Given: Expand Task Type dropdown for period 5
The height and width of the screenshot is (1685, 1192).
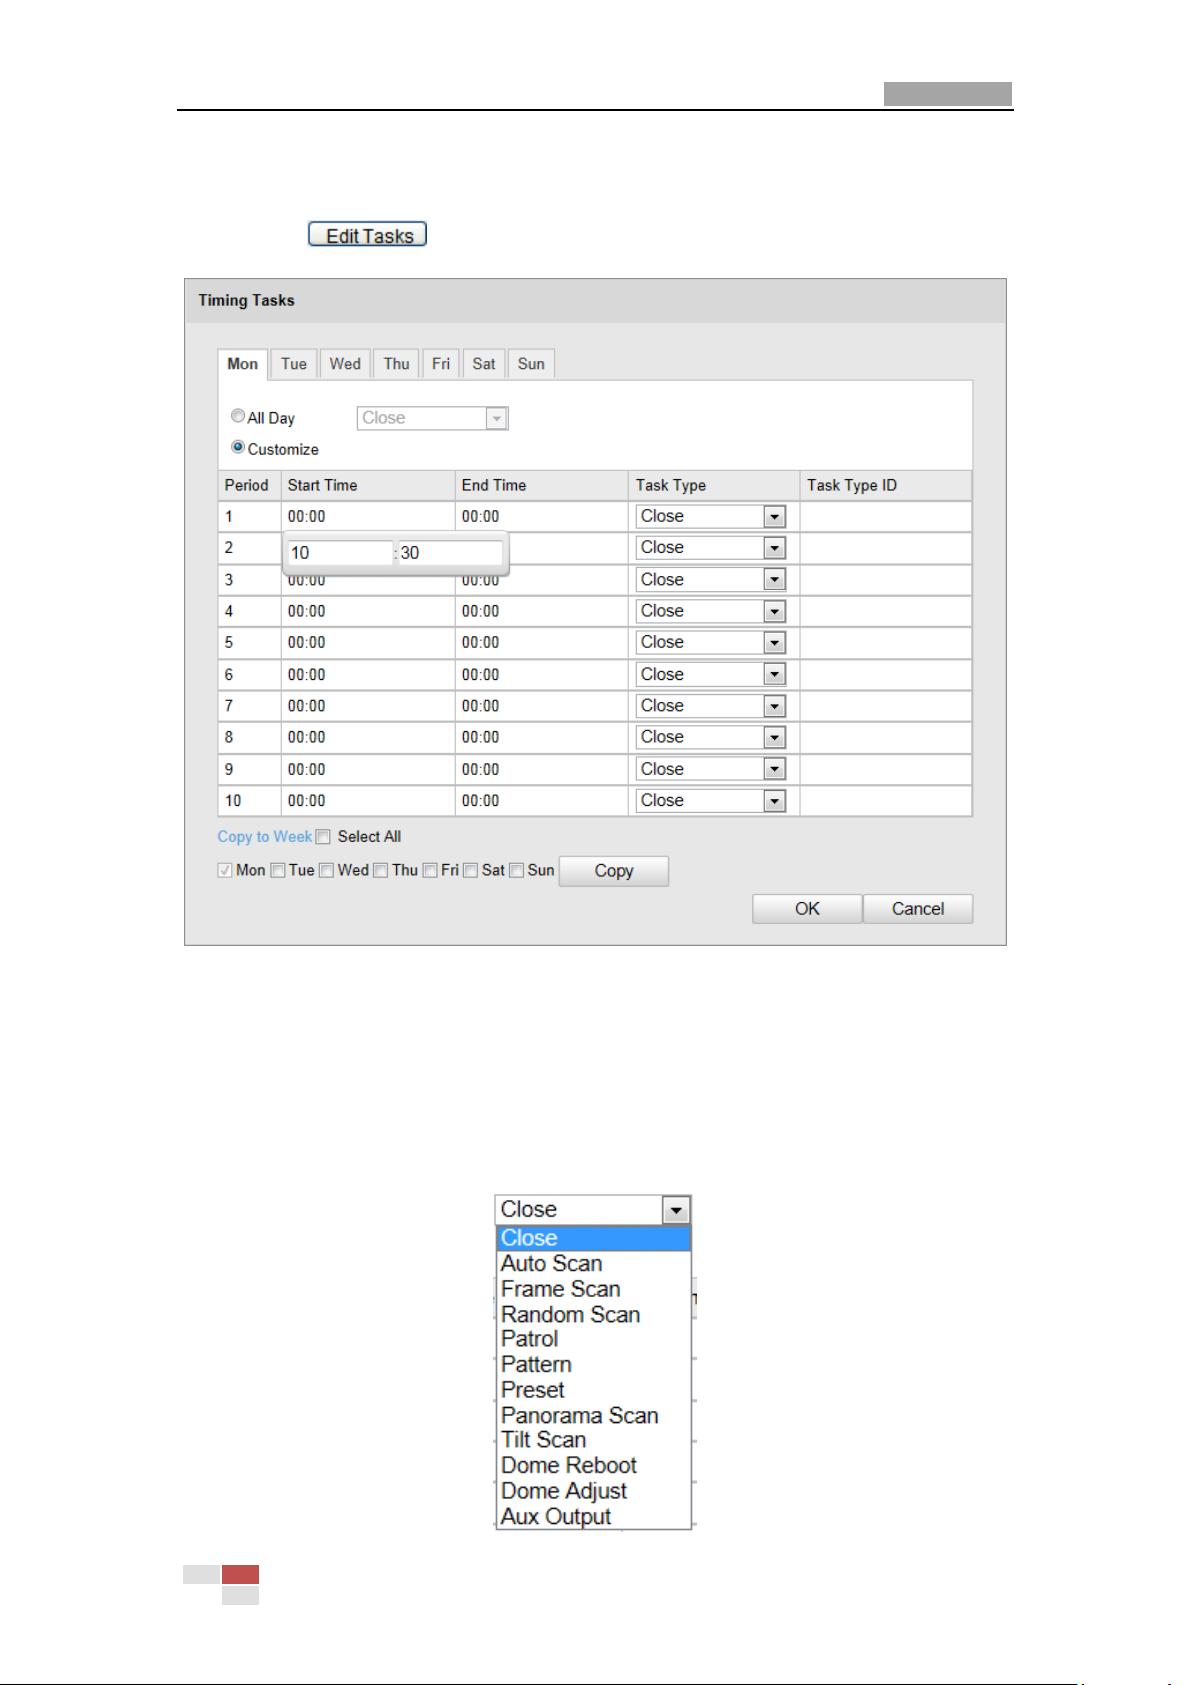Looking at the screenshot, I should [711, 642].
